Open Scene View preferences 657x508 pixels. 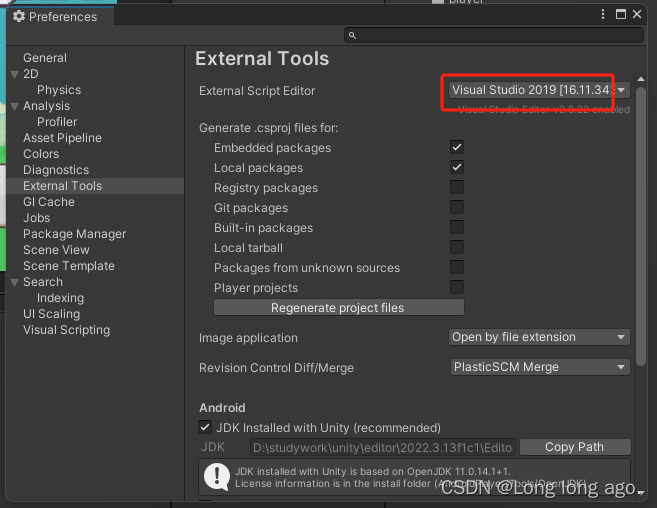[x=56, y=250]
